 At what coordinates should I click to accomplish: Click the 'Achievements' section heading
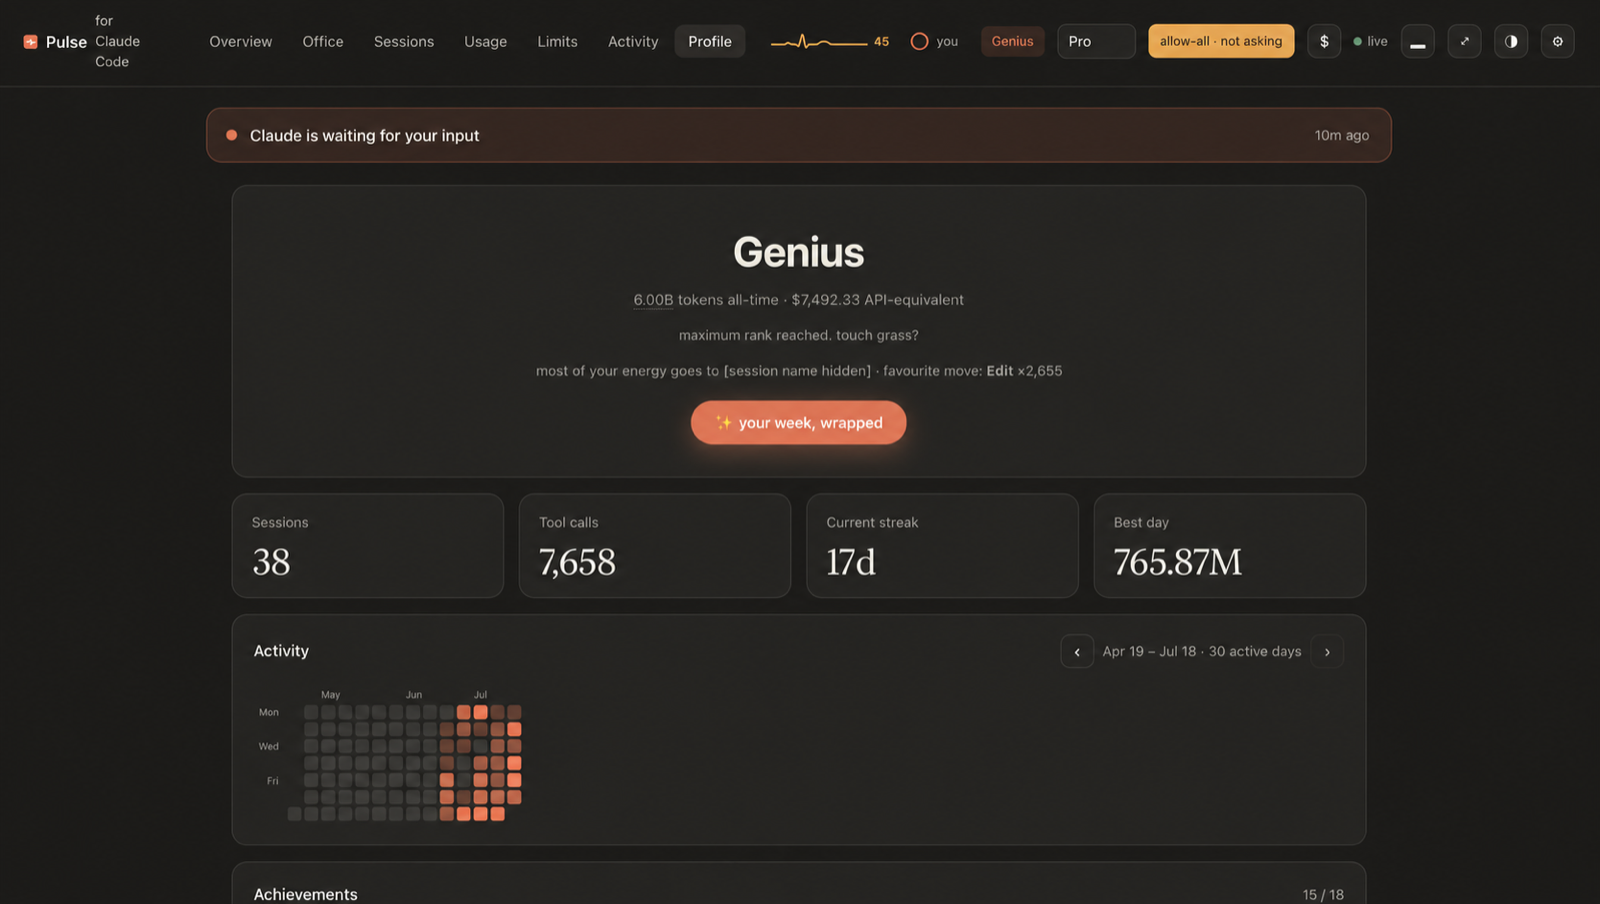tap(306, 894)
